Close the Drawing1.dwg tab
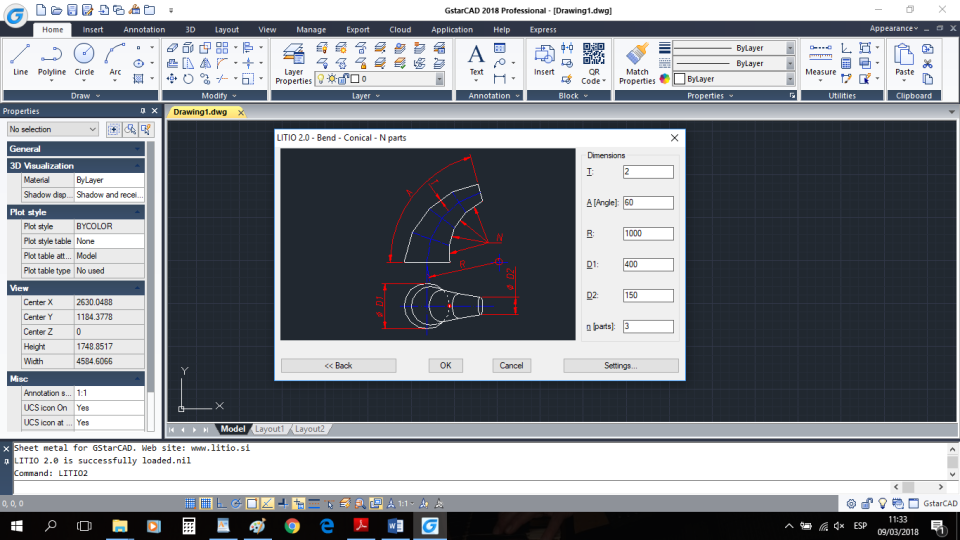The width and height of the screenshot is (960, 540). click(241, 113)
